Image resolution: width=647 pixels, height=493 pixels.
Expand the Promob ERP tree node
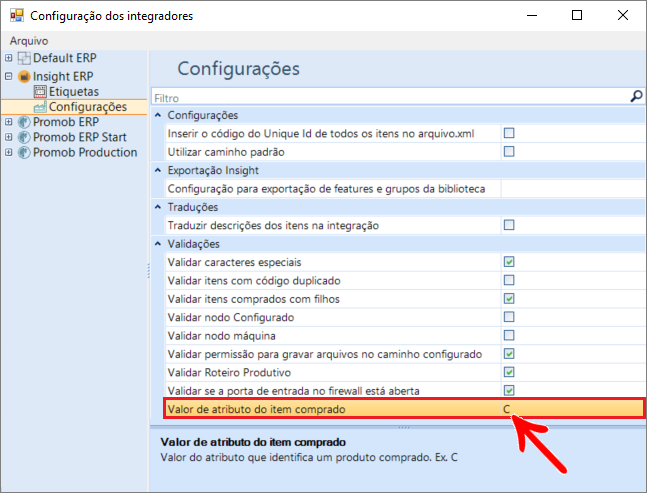pos(9,122)
